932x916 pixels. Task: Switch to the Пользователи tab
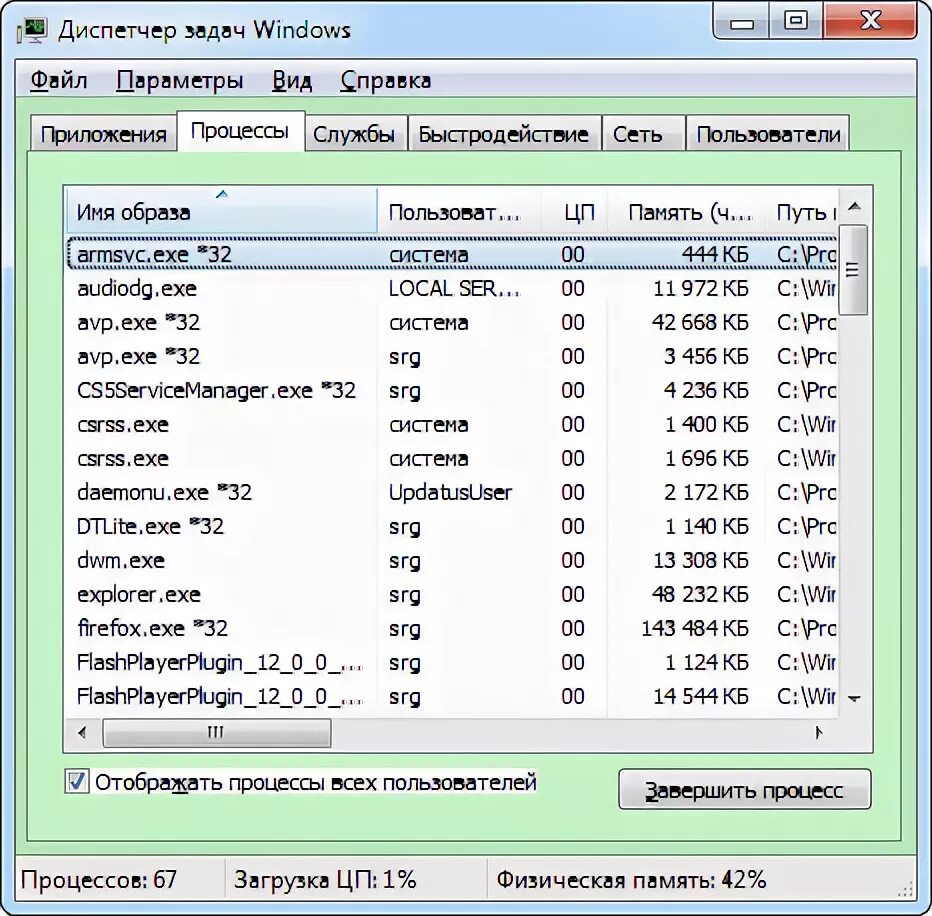point(768,134)
